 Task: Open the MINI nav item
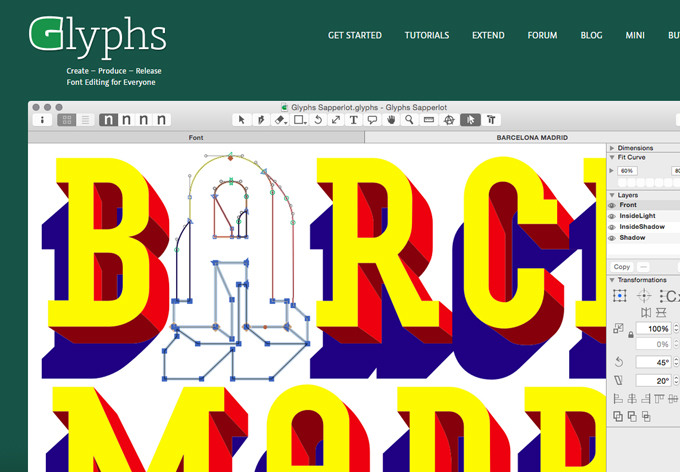tap(635, 36)
